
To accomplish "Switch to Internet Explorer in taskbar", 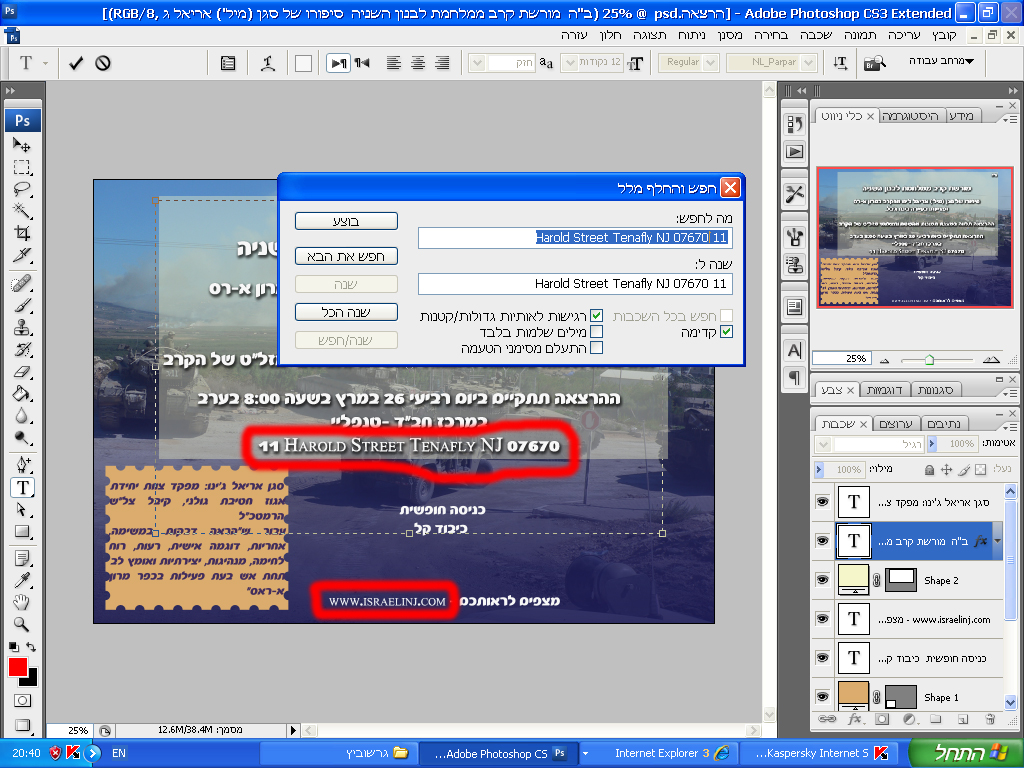I will (x=669, y=753).
